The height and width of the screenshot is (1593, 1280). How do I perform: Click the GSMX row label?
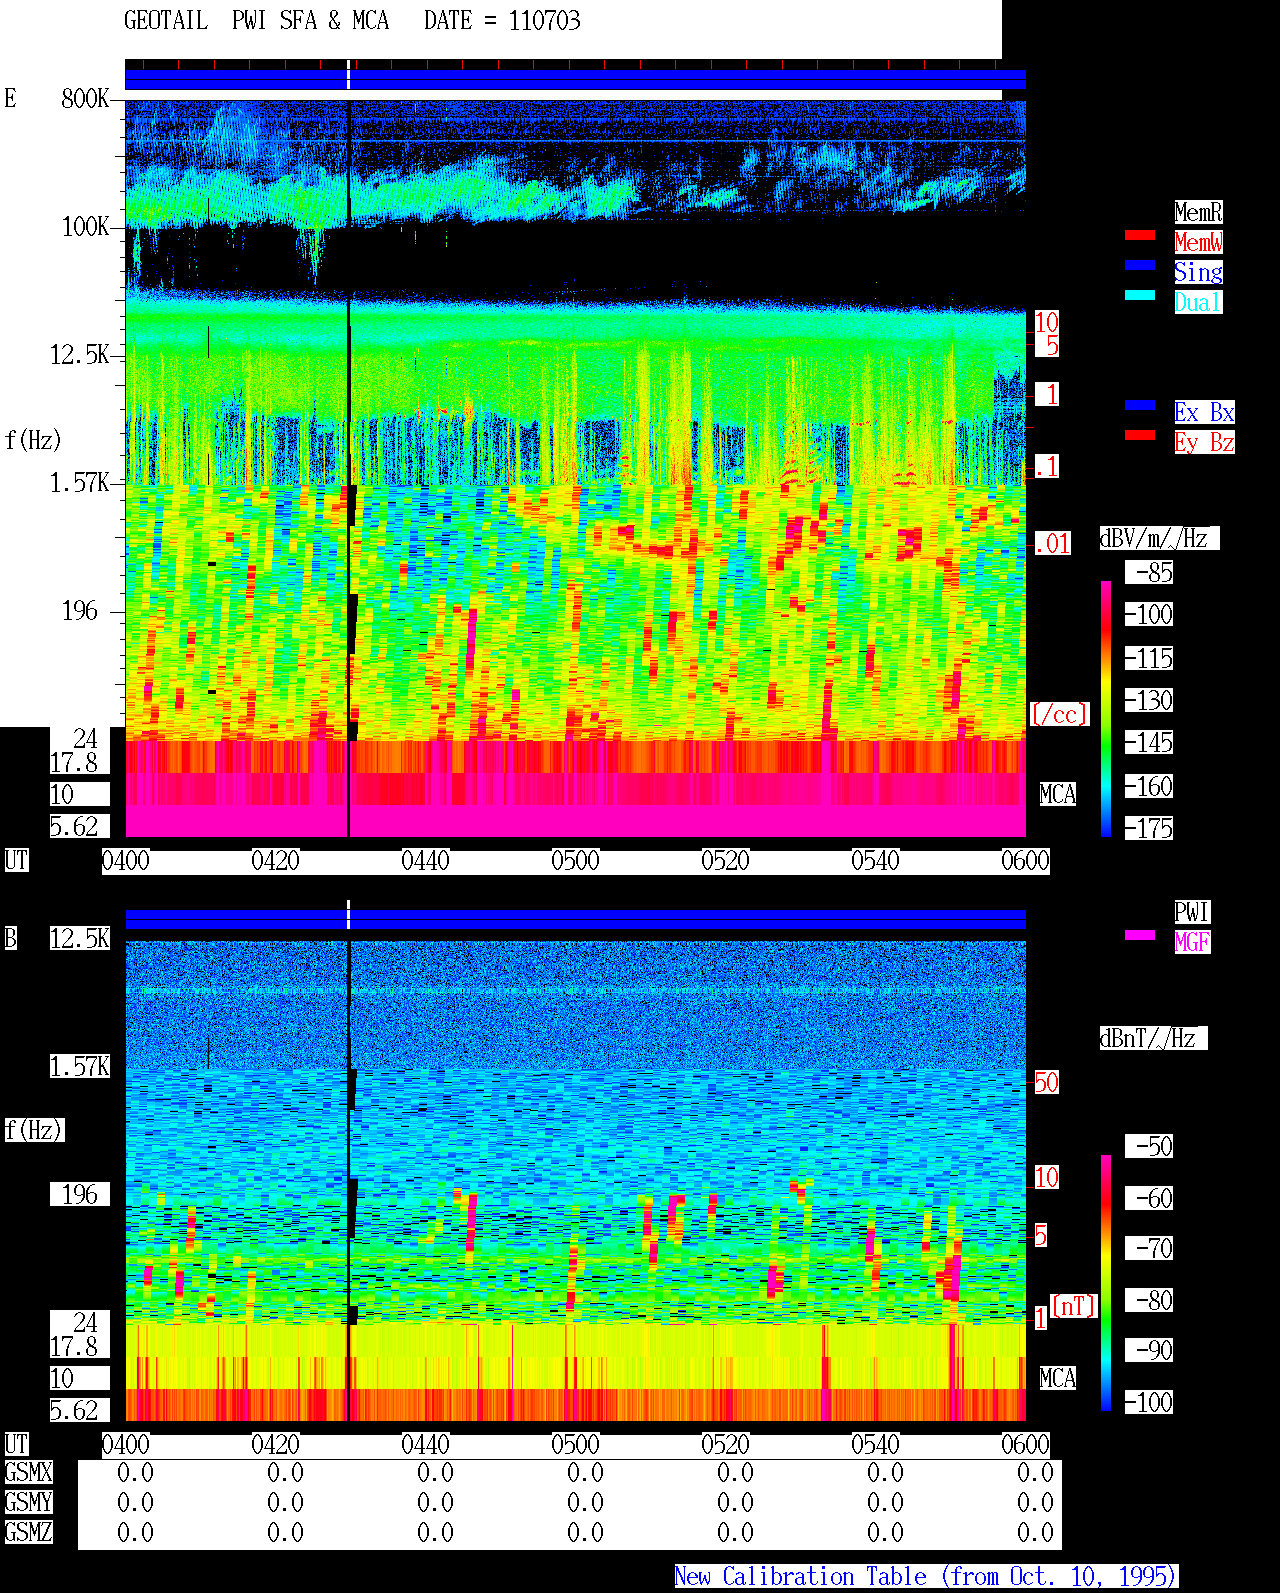pos(28,1473)
